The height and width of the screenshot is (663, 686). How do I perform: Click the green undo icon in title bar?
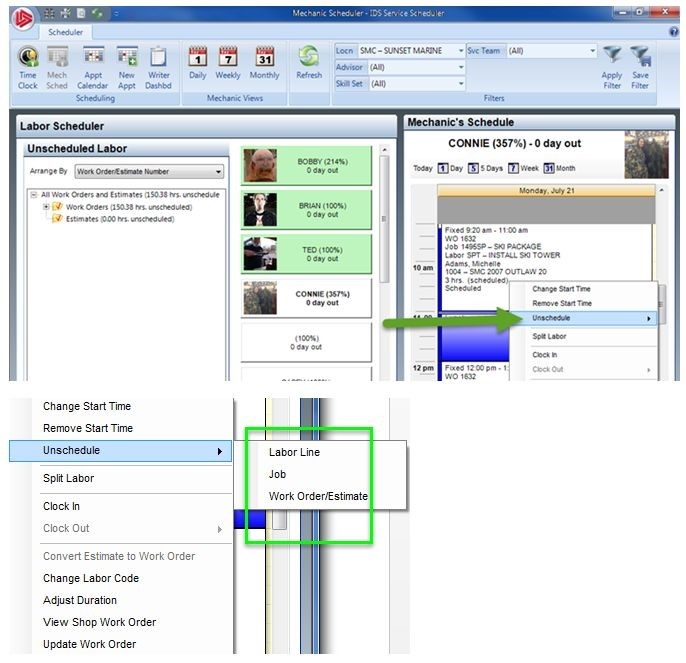pos(97,14)
